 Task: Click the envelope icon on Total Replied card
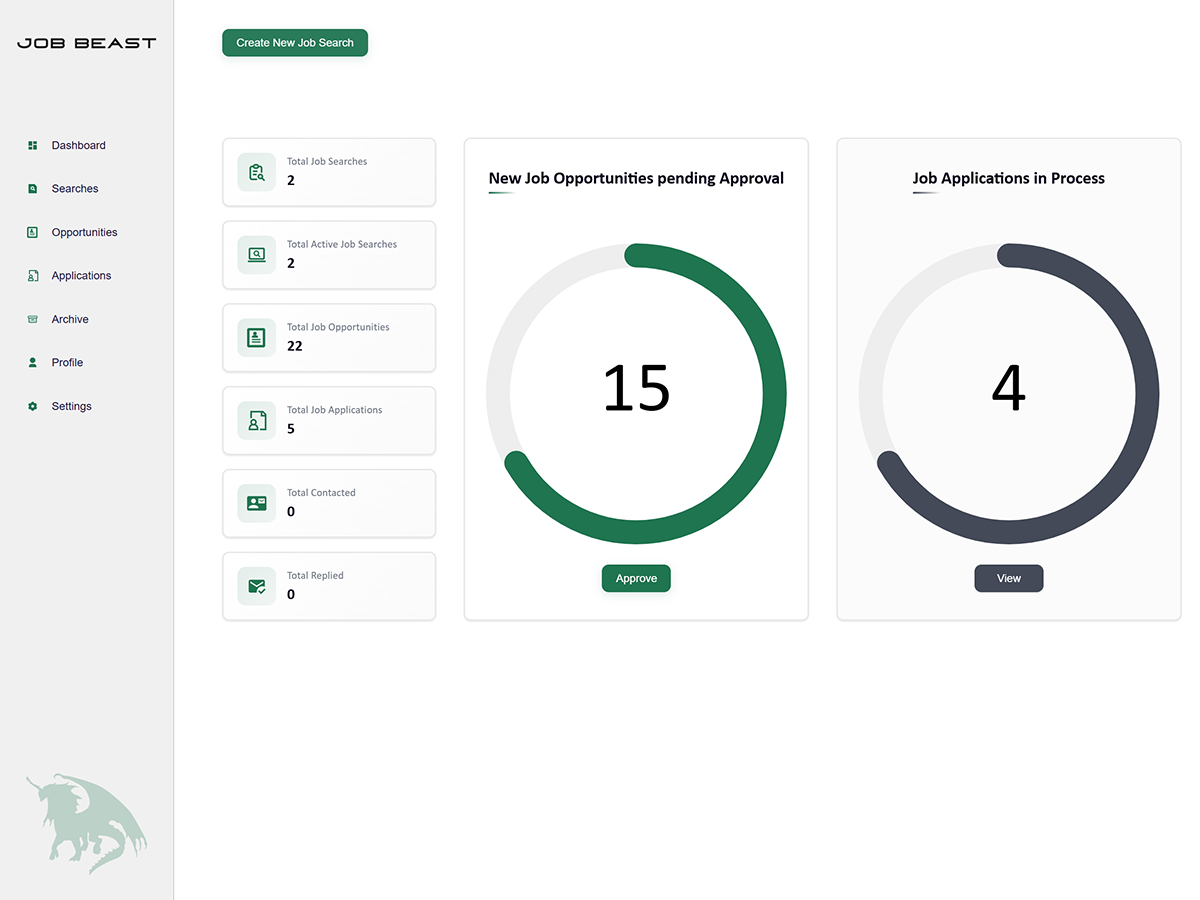257,586
